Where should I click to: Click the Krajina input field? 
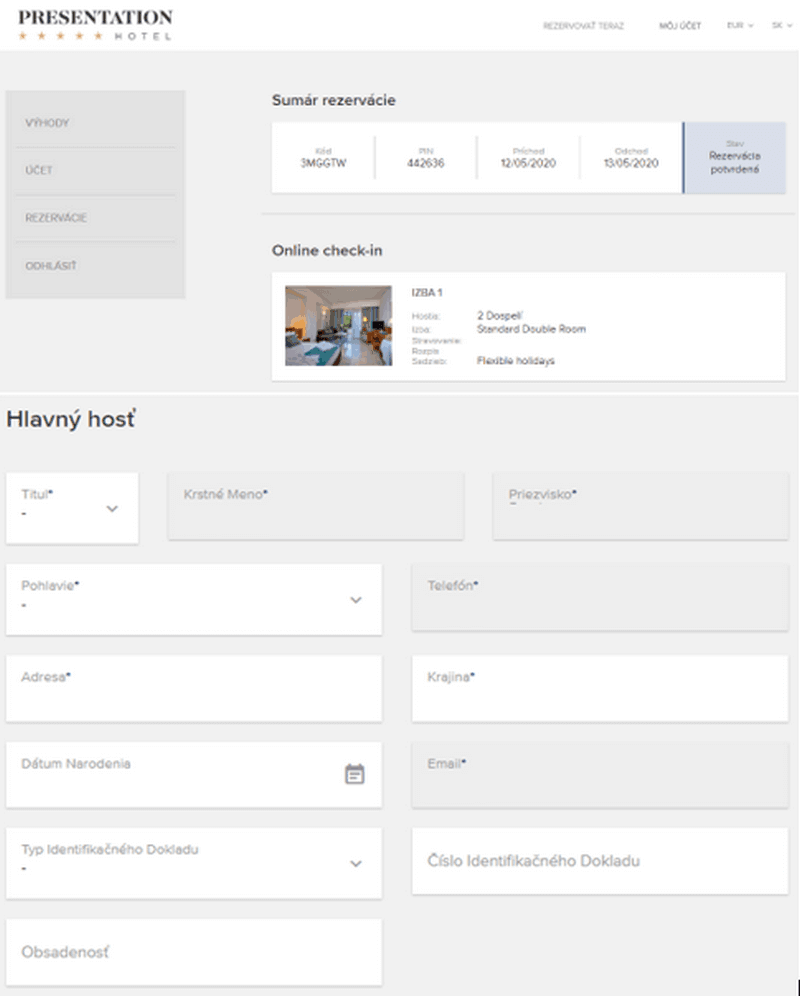[x=600, y=689]
